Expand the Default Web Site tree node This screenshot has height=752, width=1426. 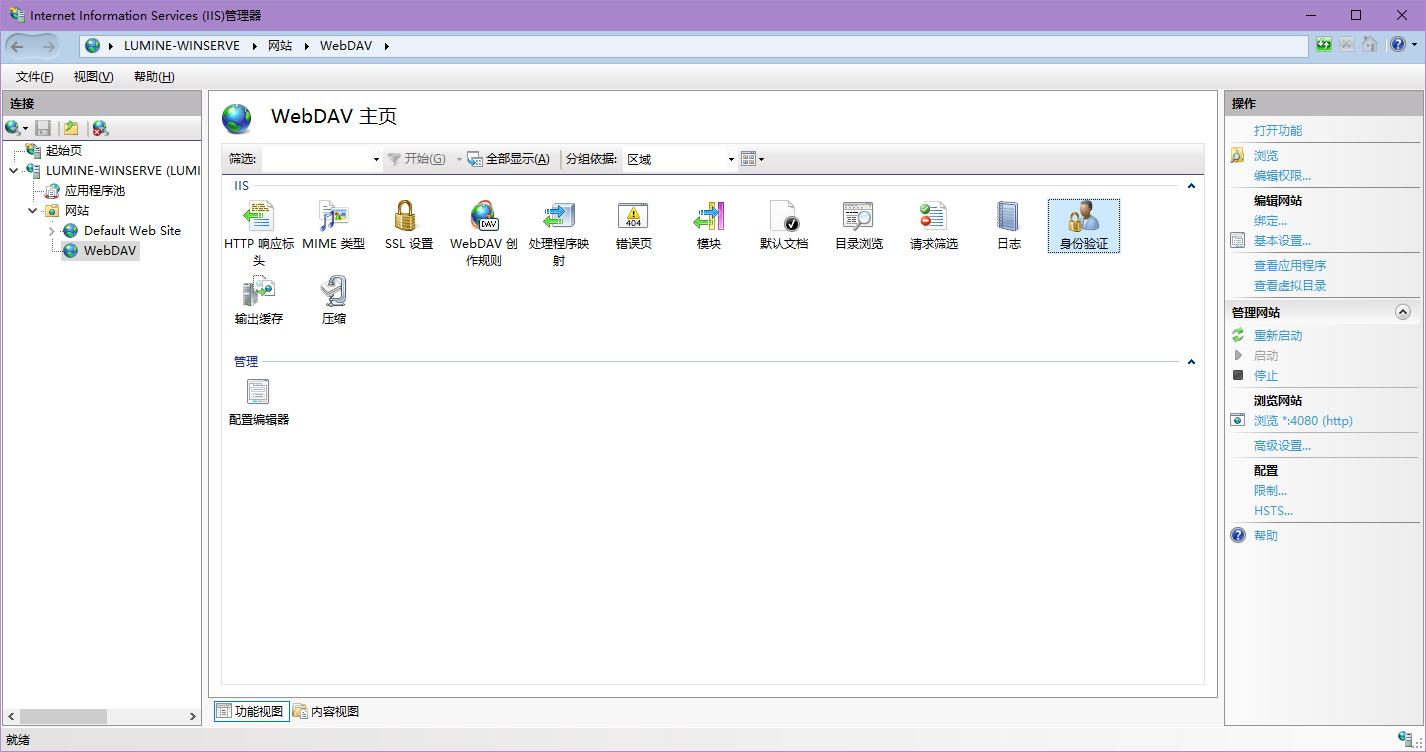tap(52, 231)
